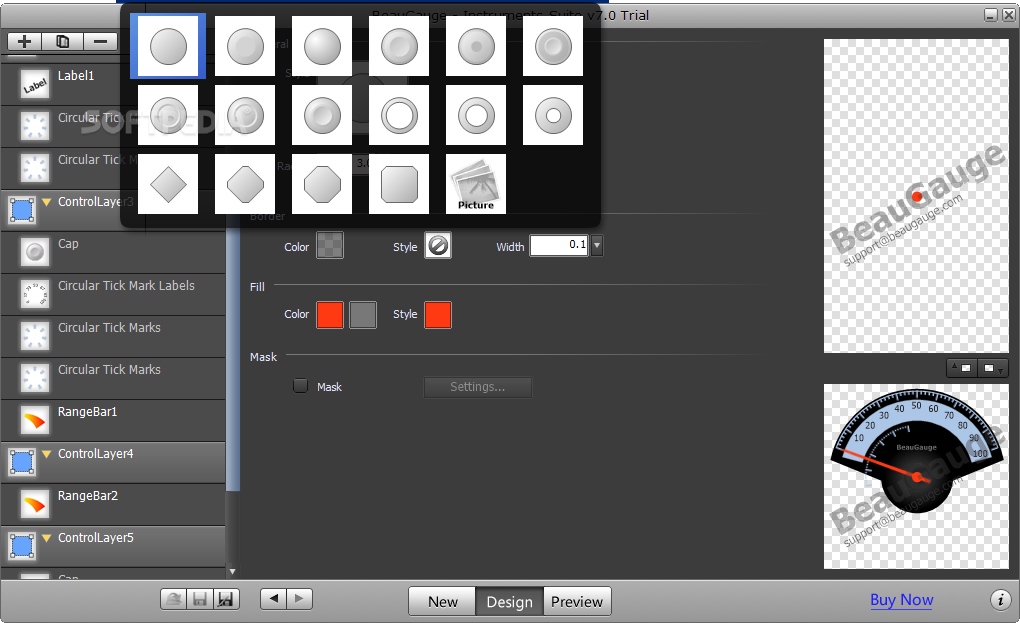
Task: Choose the sharp-cornered diamond cap shape
Action: coord(168,184)
